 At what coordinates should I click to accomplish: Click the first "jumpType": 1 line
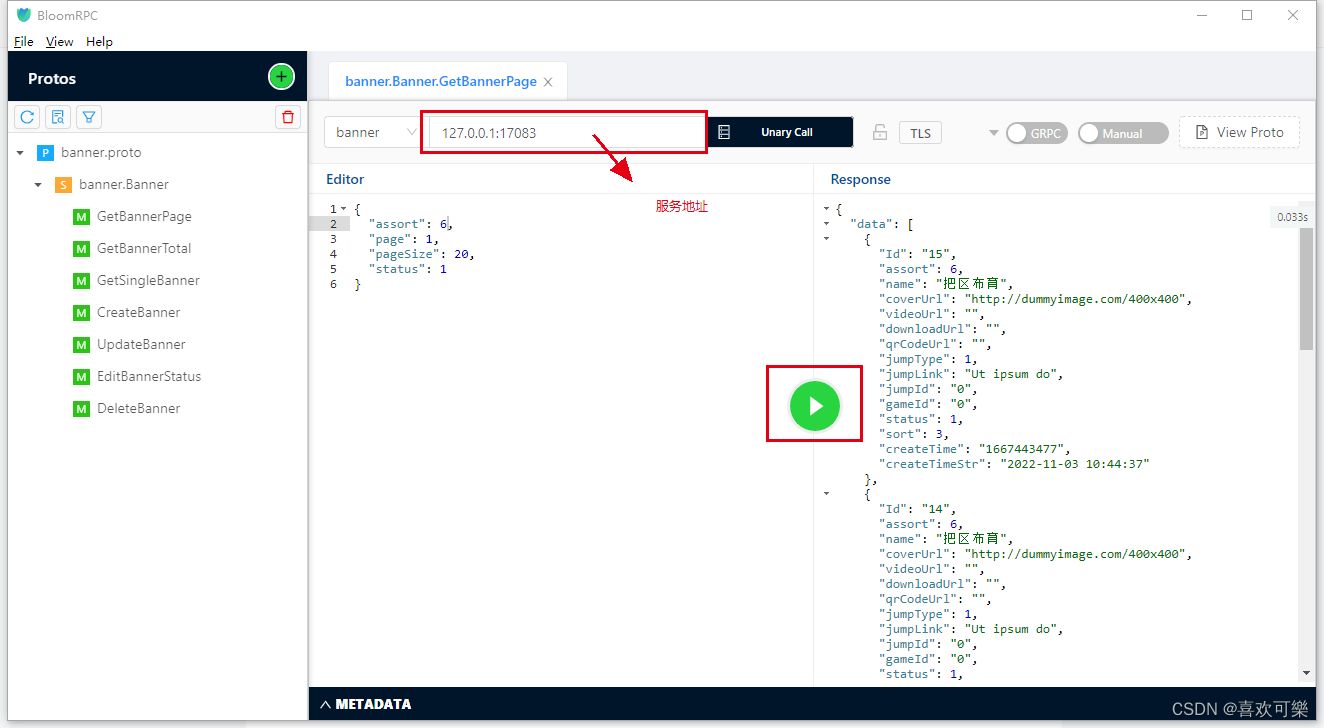pos(930,359)
